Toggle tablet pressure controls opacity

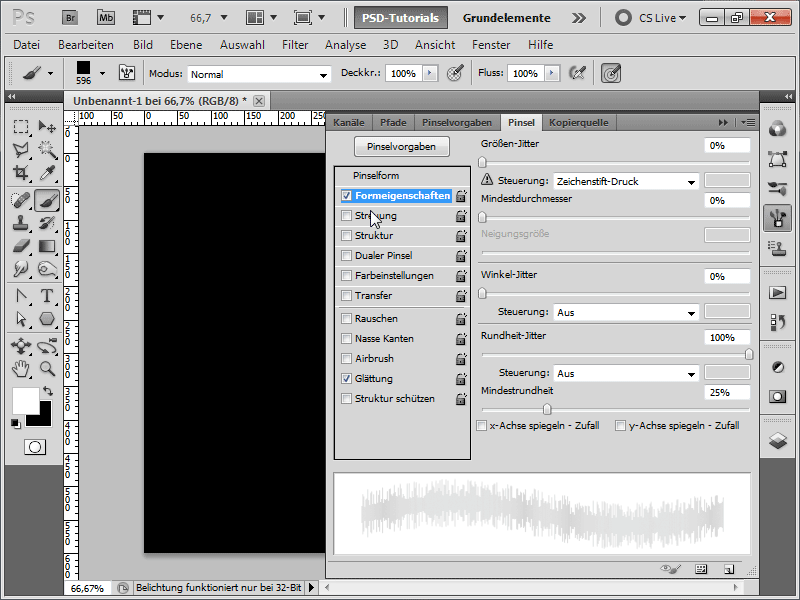(x=455, y=73)
